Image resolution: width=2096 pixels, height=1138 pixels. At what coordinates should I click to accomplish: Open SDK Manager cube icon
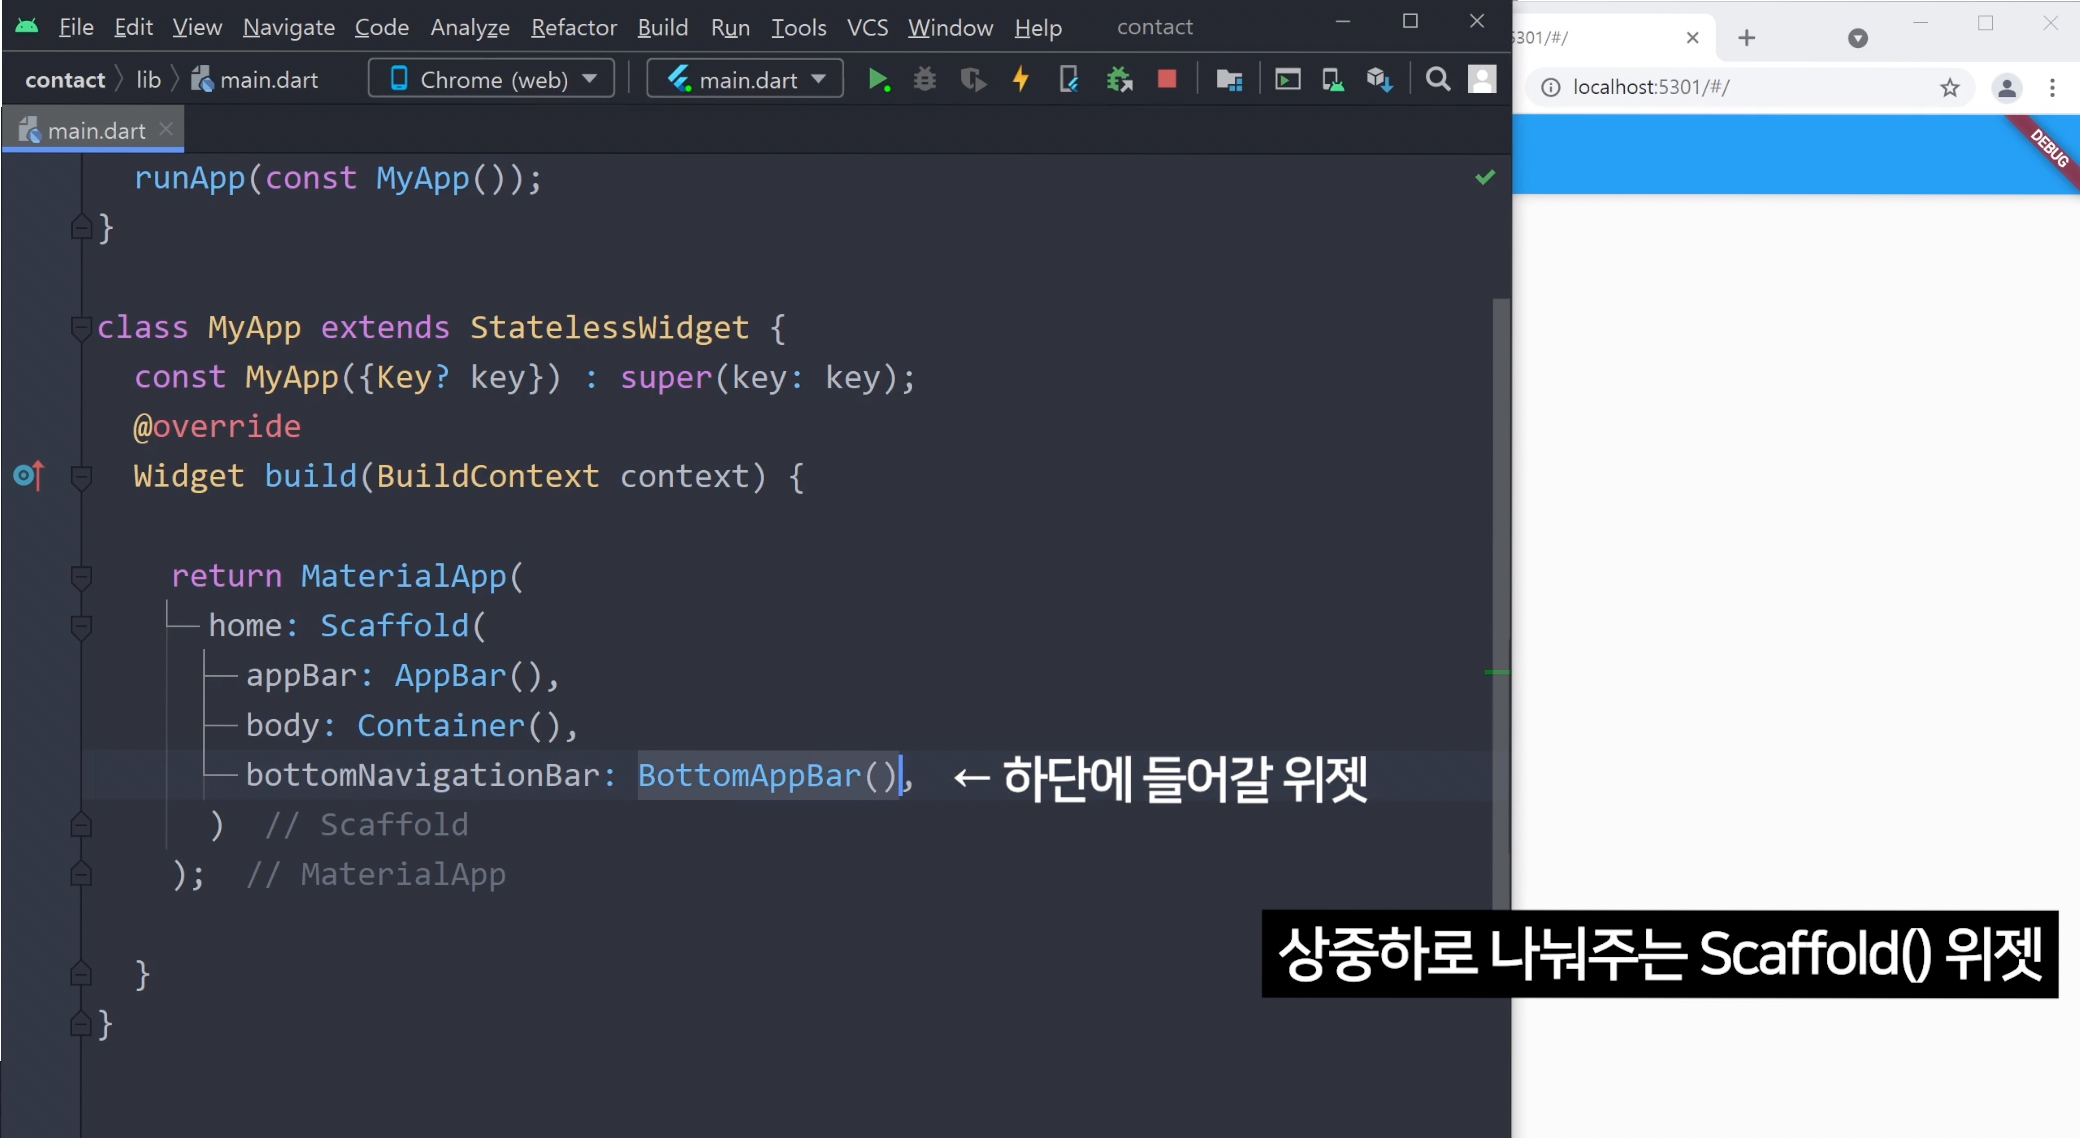point(1380,80)
